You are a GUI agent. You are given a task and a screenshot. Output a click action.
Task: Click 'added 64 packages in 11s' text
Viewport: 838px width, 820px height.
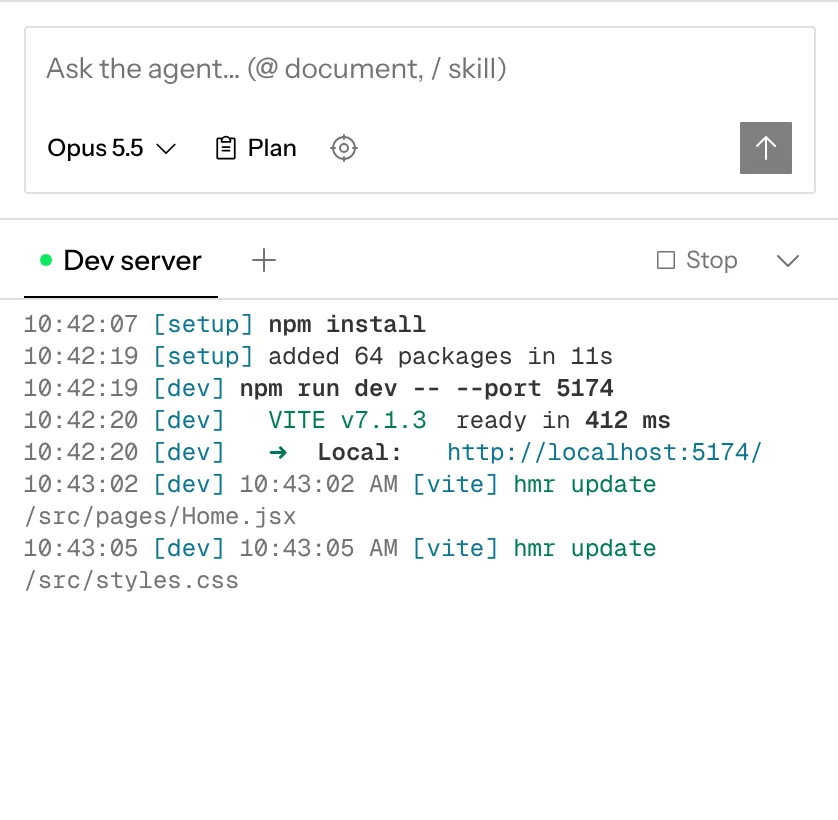tap(440, 357)
